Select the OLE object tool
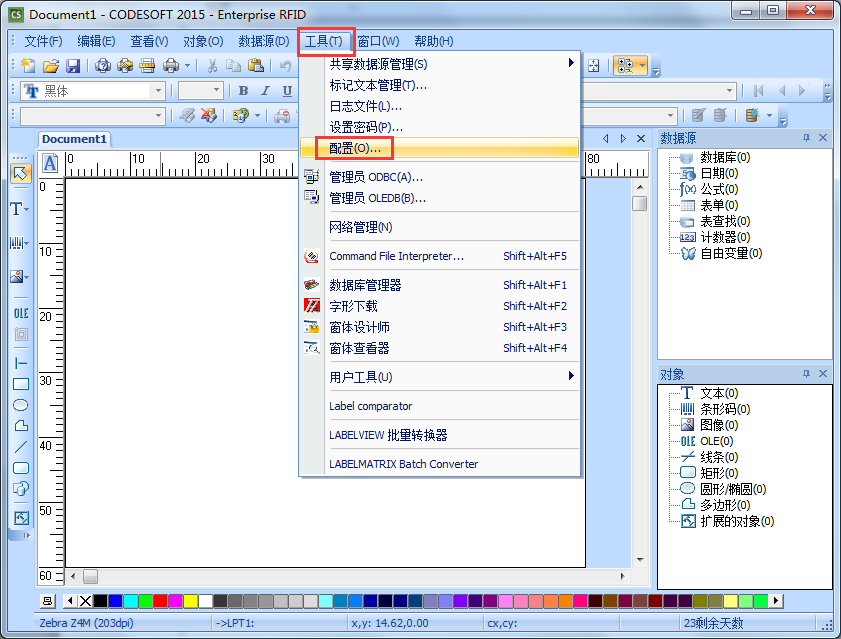841x639 pixels. [x=21, y=313]
